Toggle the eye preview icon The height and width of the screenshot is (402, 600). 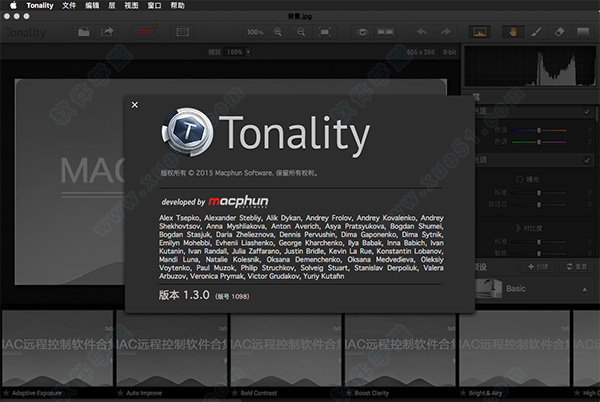(362, 32)
